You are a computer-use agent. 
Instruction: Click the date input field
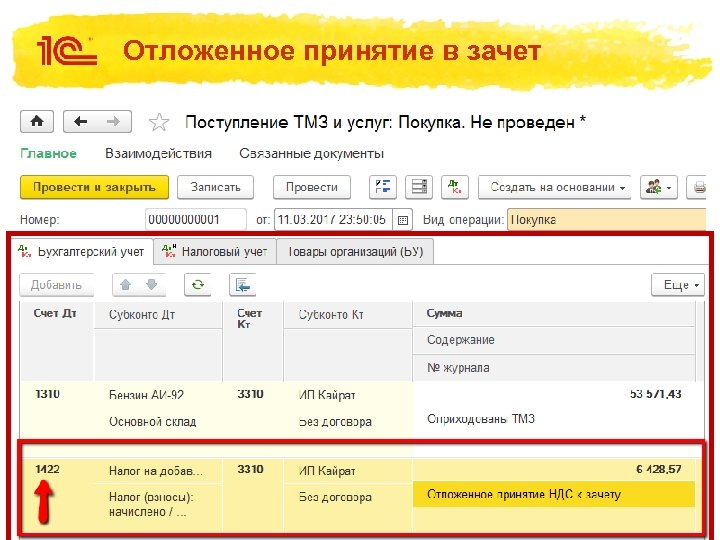(x=333, y=219)
